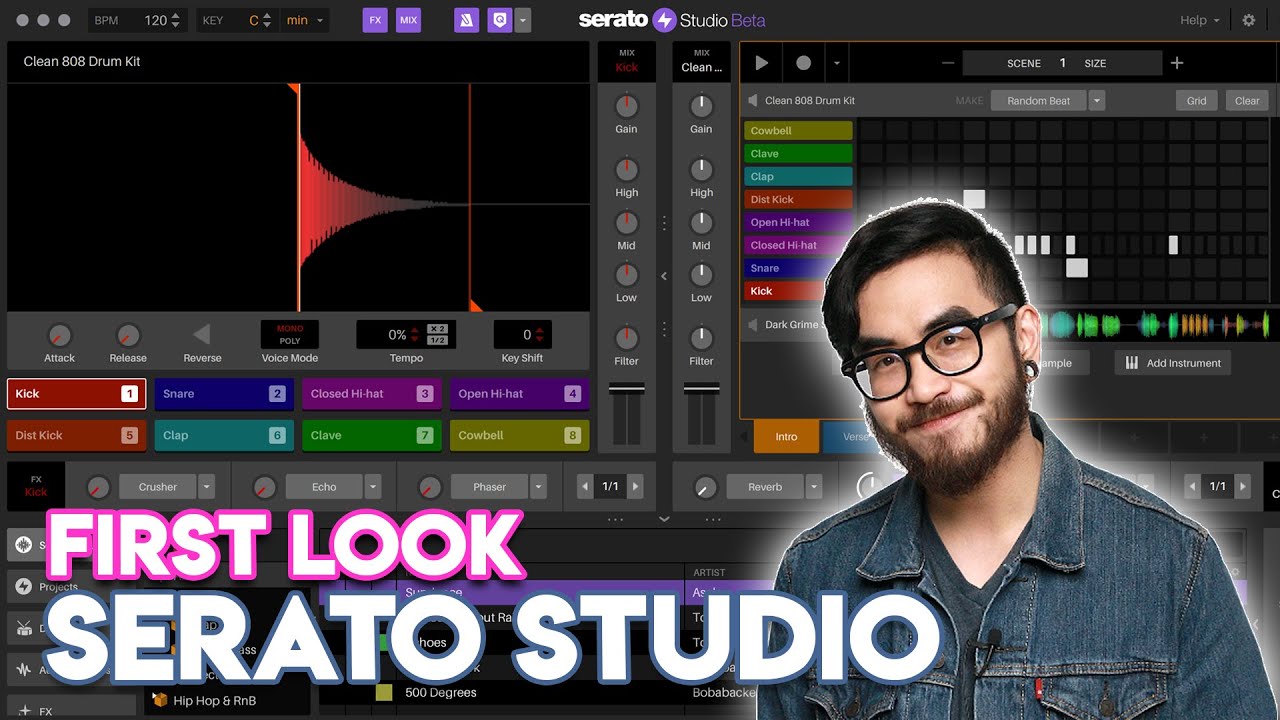
Task: Open the Echo effect dropdown arrow
Action: [x=372, y=487]
